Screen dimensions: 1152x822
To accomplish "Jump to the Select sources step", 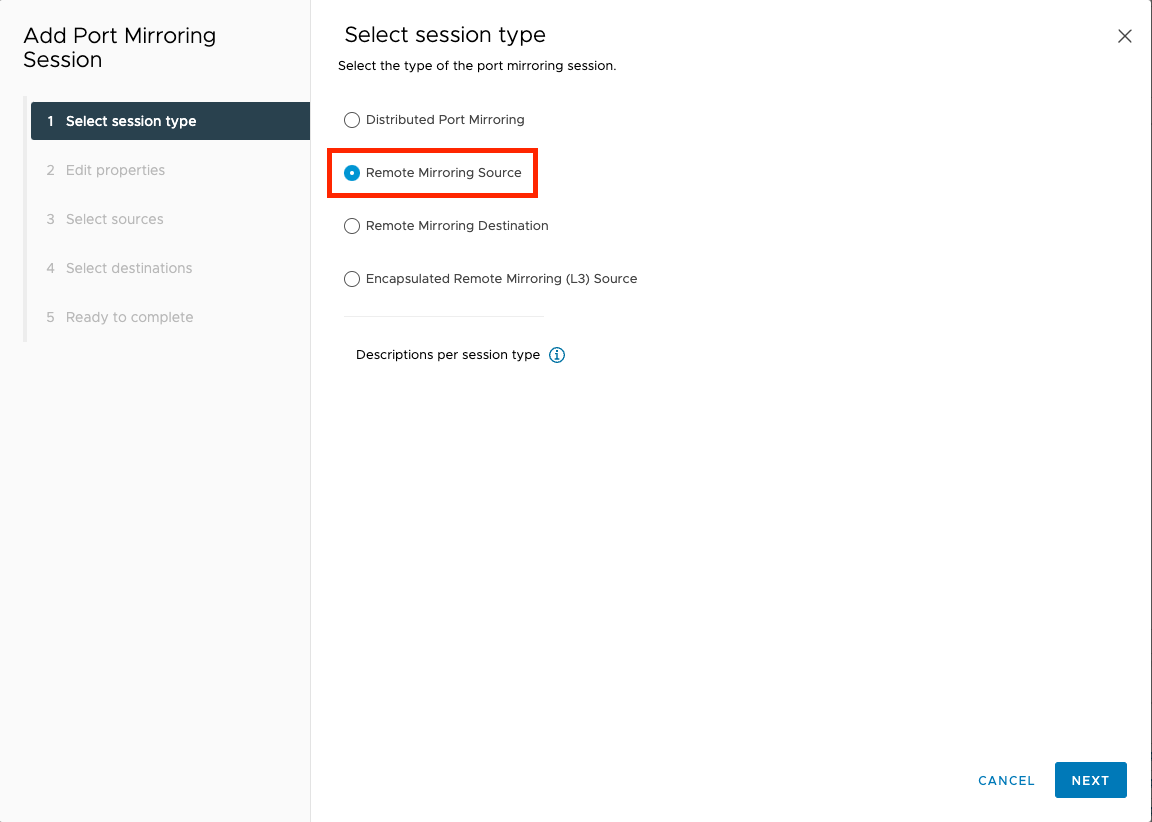I will (114, 219).
